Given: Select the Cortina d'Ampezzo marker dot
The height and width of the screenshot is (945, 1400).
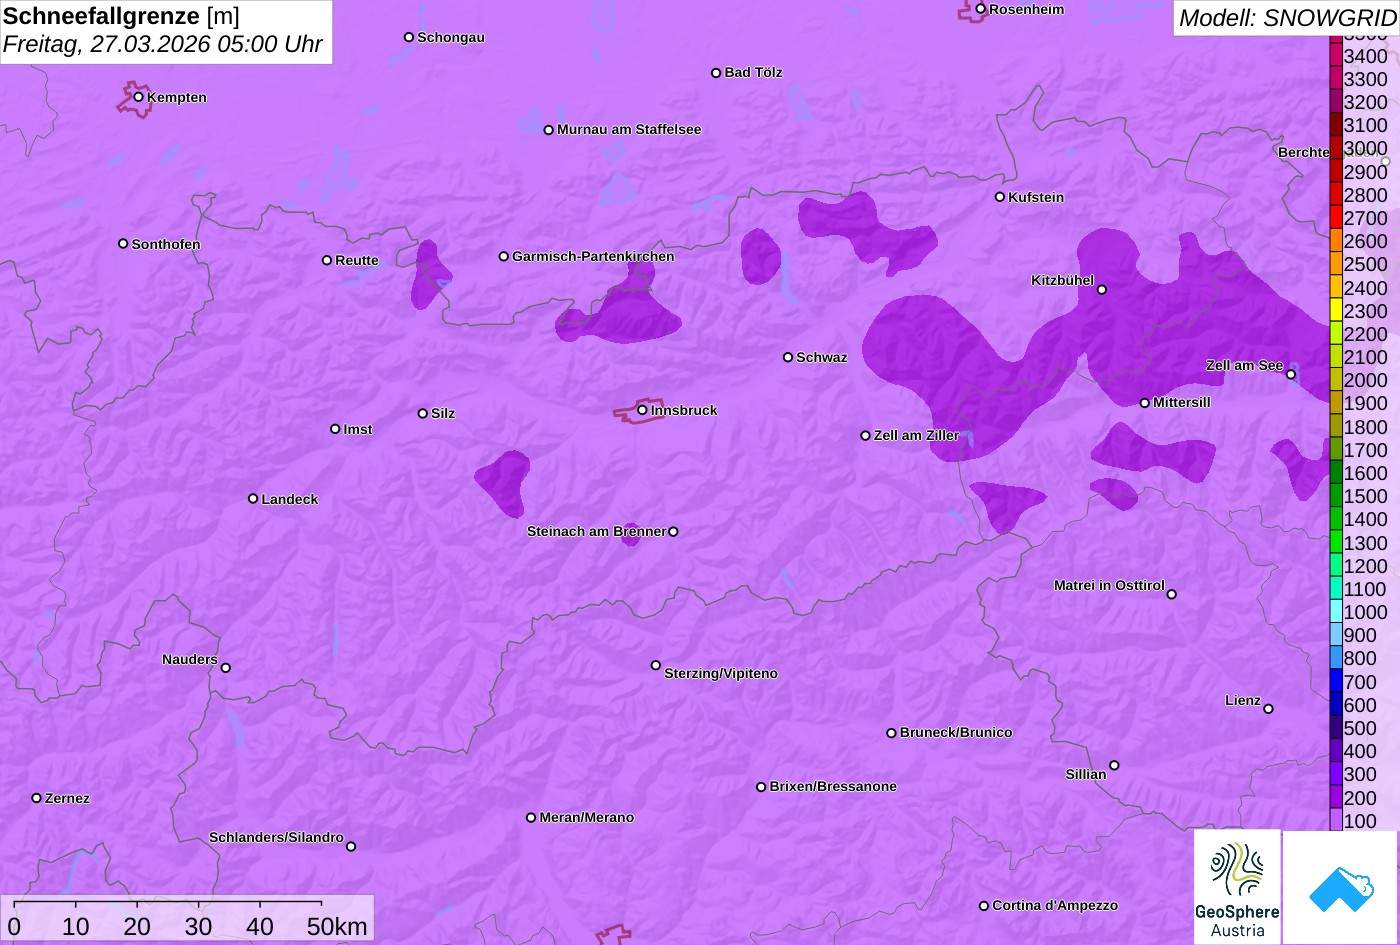Looking at the screenshot, I should click(984, 906).
